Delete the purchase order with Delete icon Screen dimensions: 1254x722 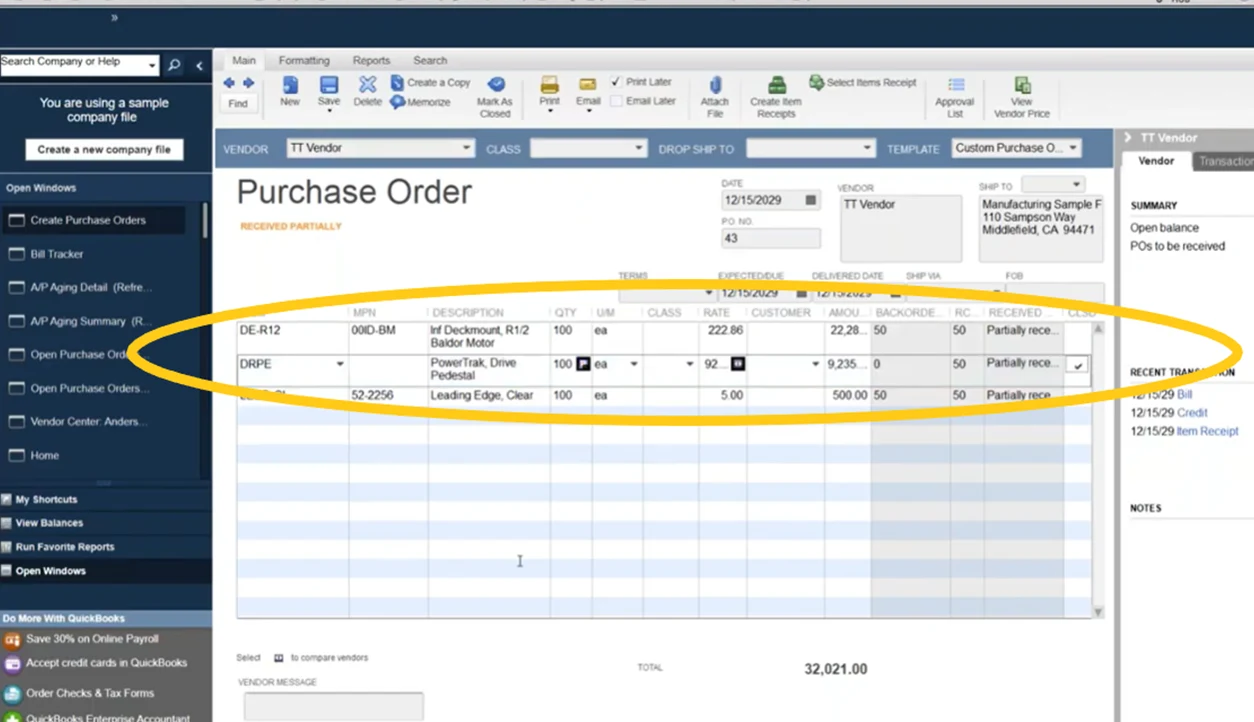pos(367,87)
